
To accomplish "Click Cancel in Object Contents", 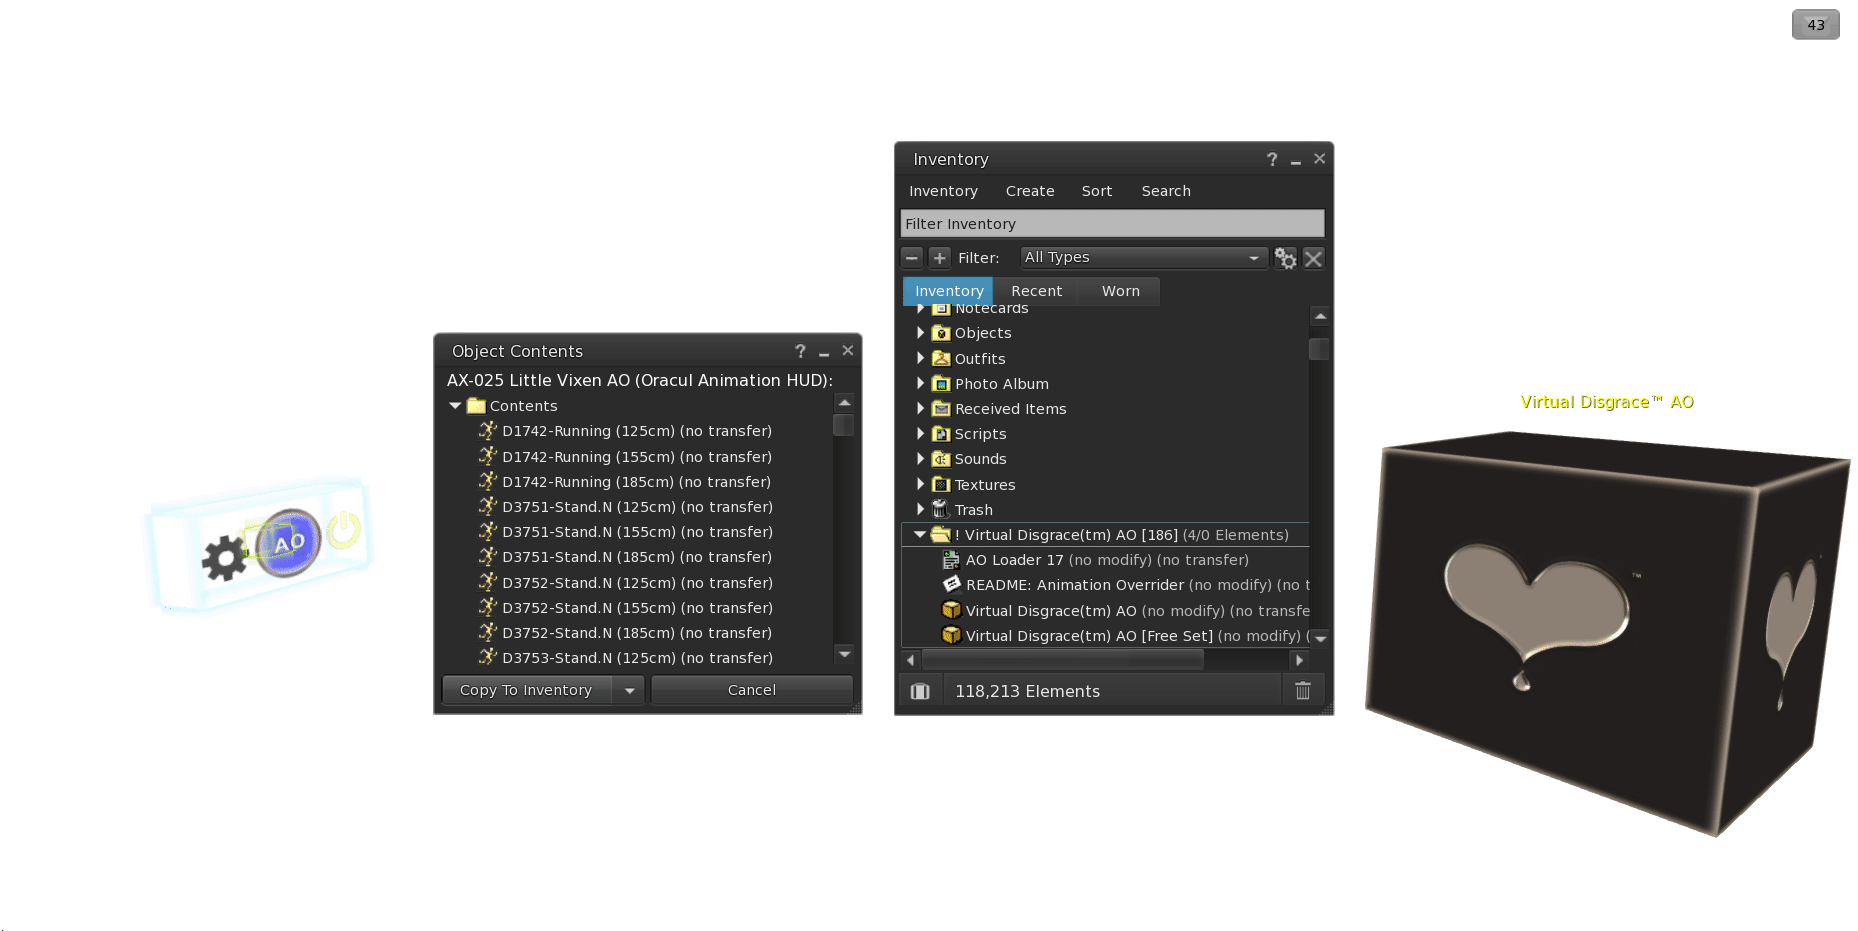I will click(752, 690).
